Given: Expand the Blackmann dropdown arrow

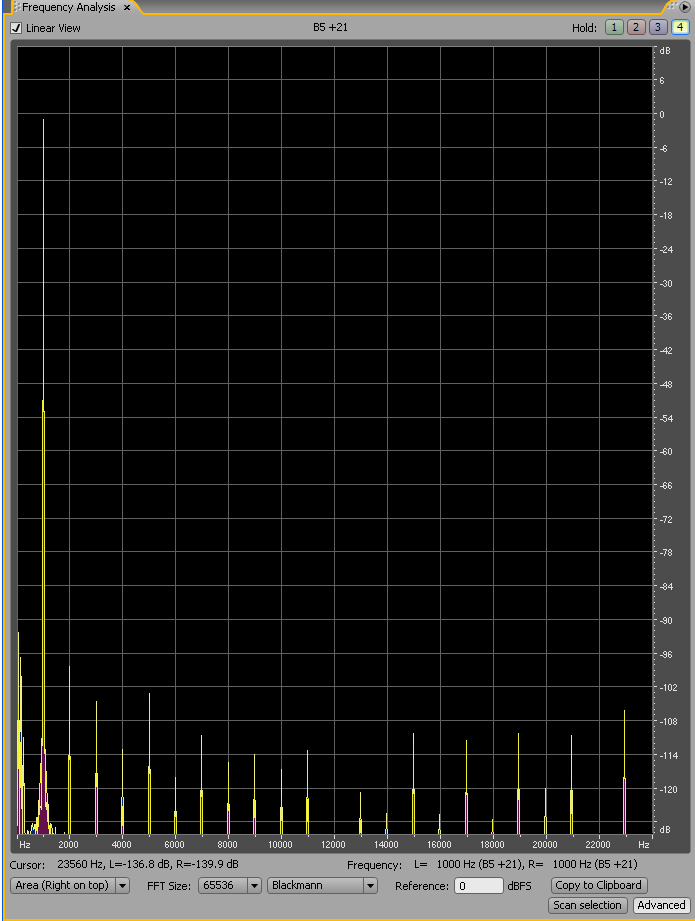Looking at the screenshot, I should [x=370, y=885].
